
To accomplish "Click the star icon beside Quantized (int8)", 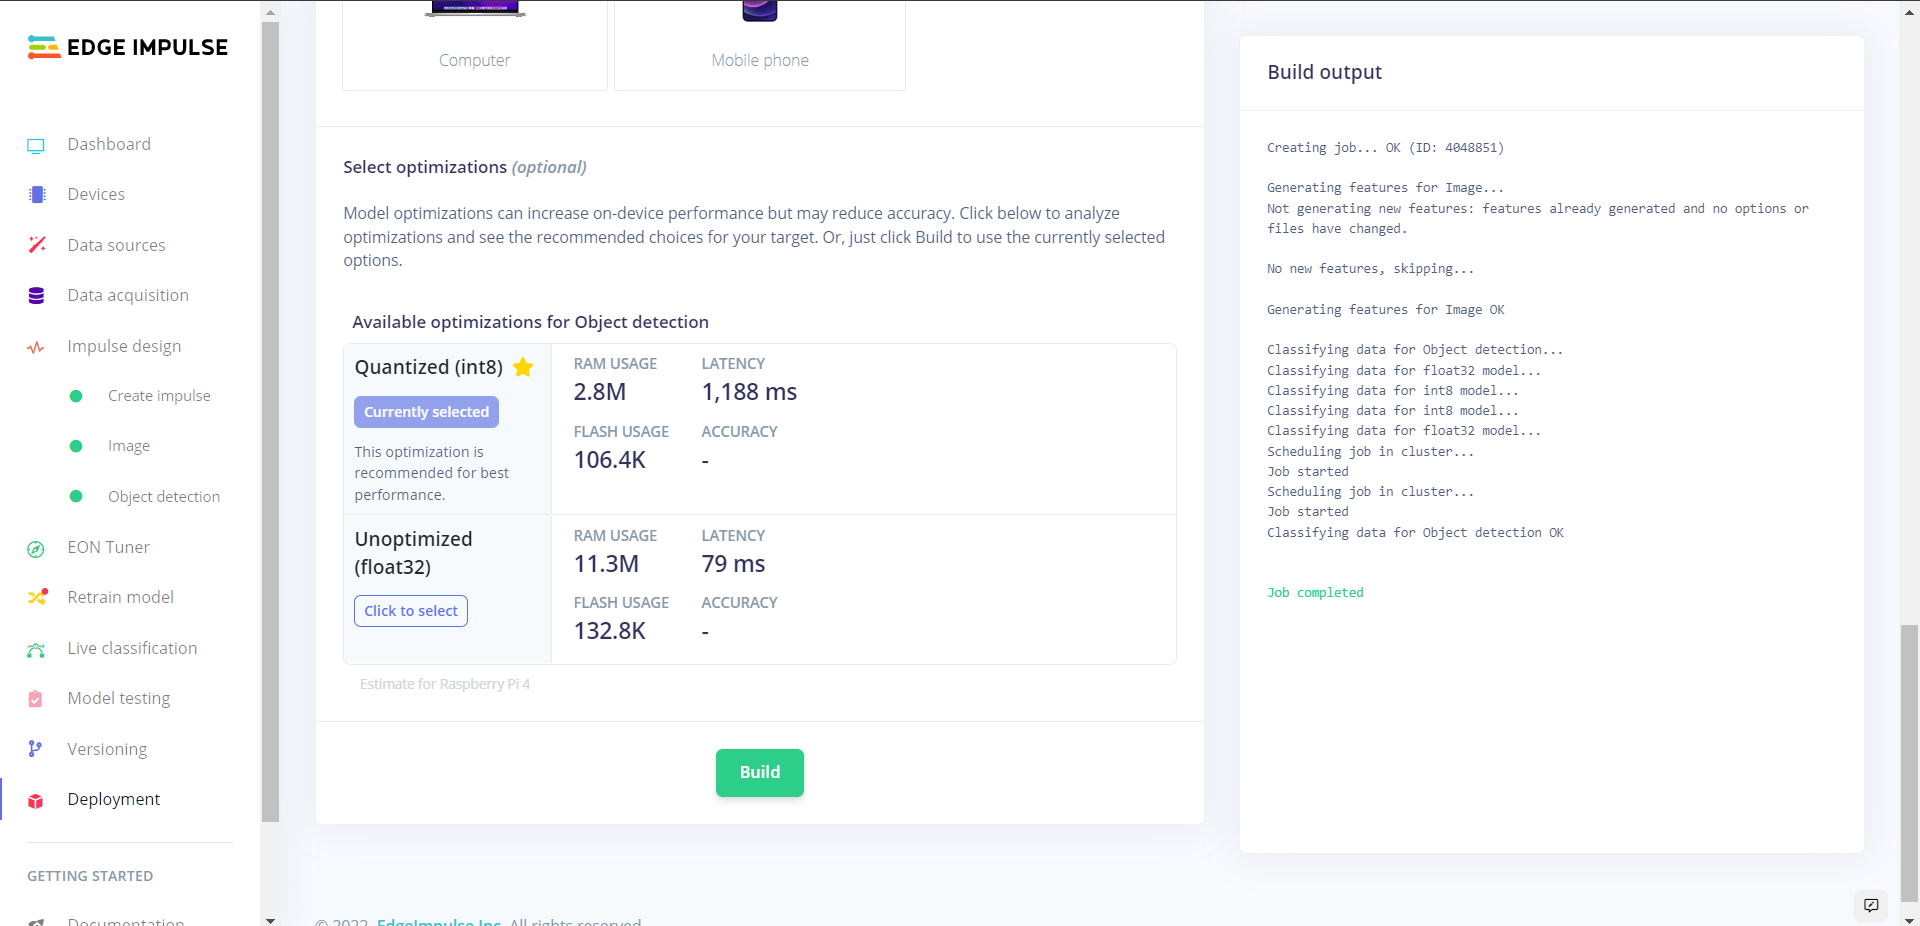I will [523, 367].
